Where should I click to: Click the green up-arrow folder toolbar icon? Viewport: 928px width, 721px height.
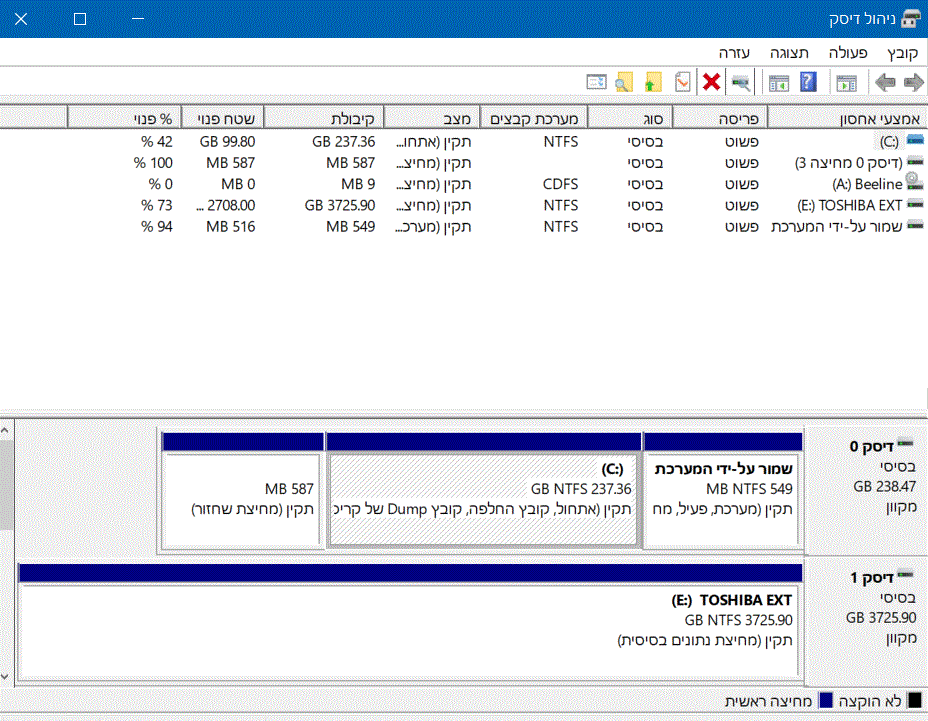tap(654, 82)
